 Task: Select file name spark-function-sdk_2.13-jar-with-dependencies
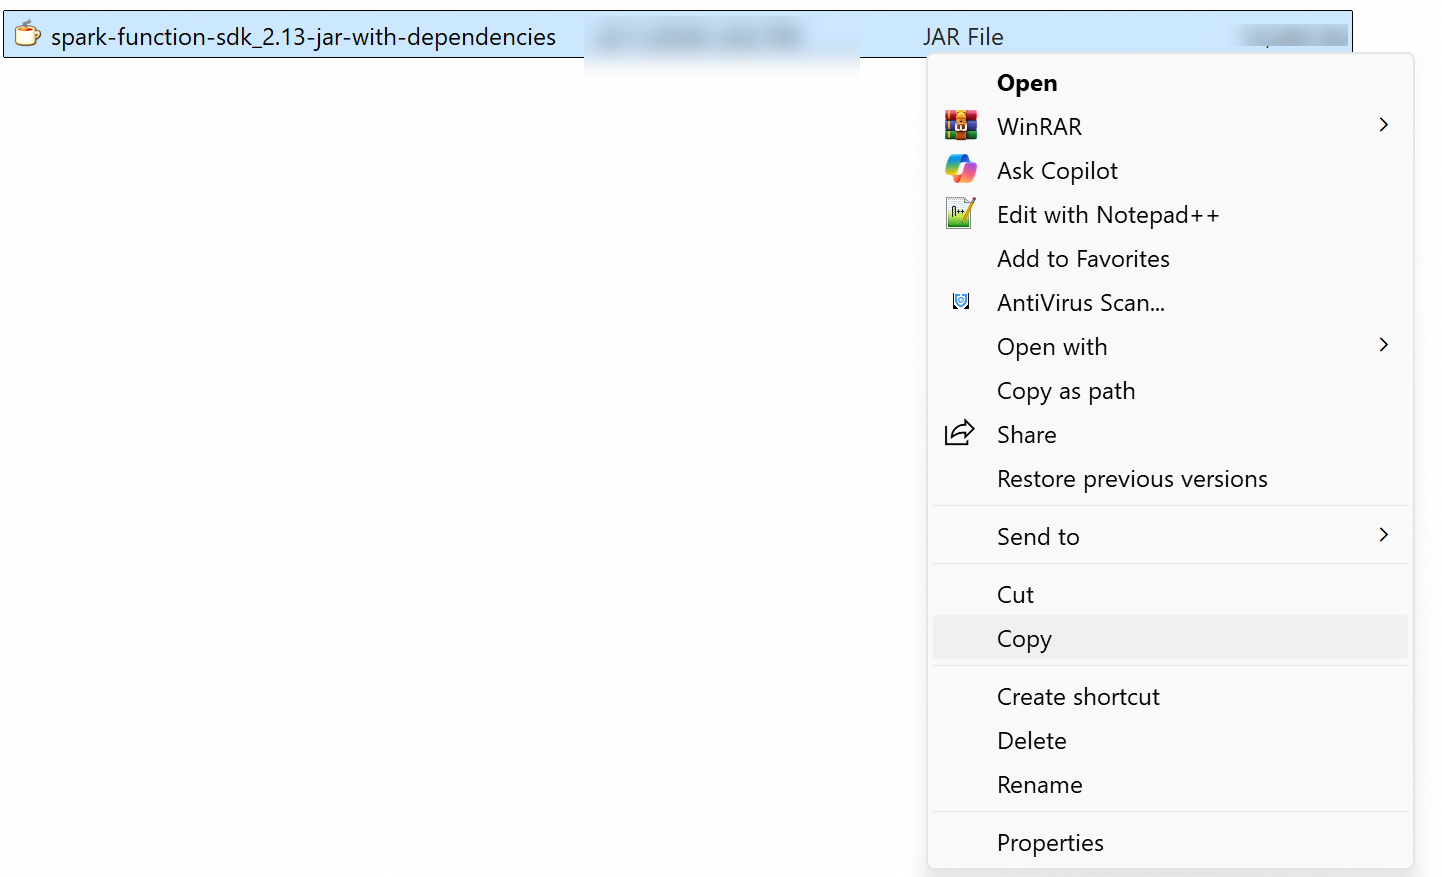[x=303, y=37]
